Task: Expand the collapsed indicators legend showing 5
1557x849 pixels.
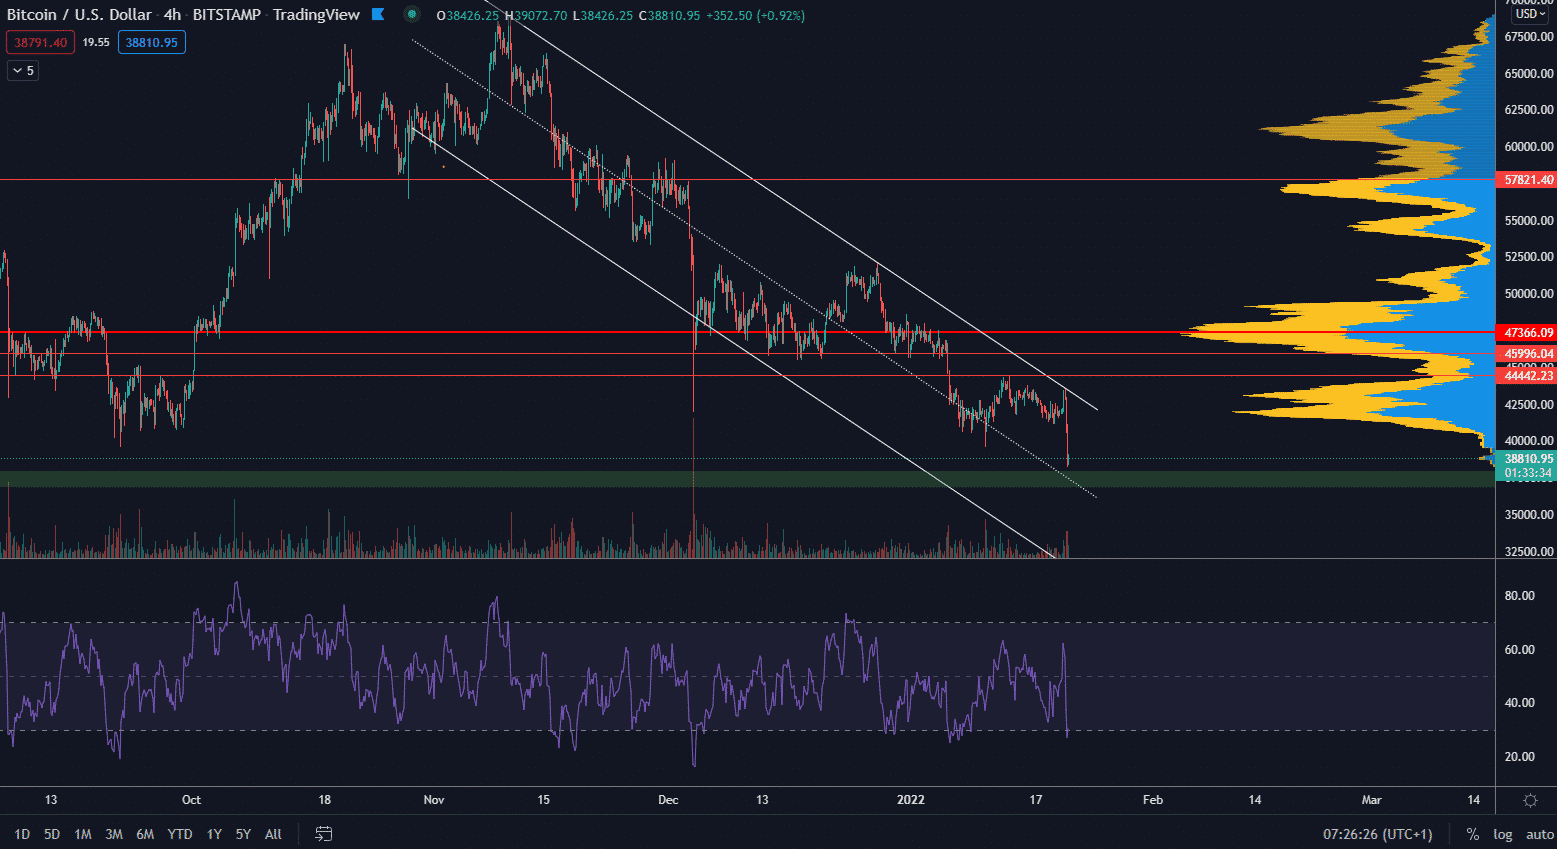Action: [23, 70]
